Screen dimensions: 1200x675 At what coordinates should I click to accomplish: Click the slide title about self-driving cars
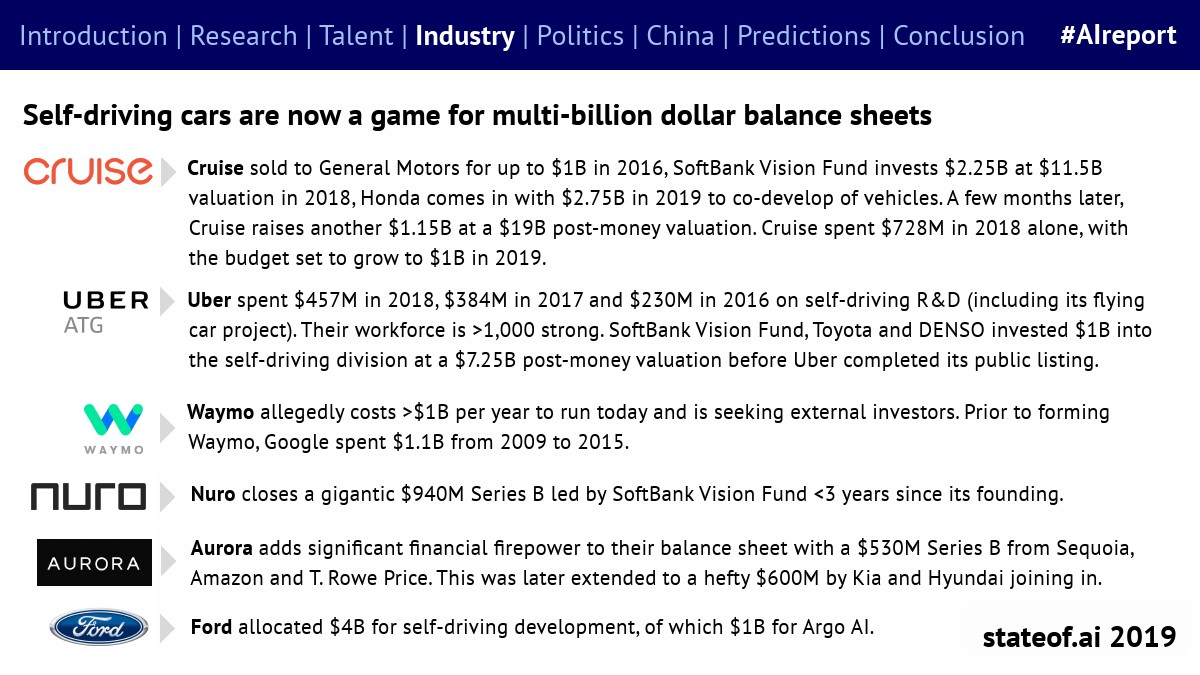pyautogui.click(x=477, y=116)
